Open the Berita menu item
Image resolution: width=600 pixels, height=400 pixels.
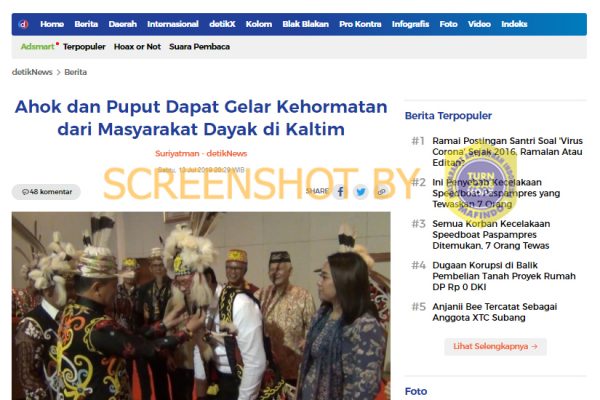(86, 24)
